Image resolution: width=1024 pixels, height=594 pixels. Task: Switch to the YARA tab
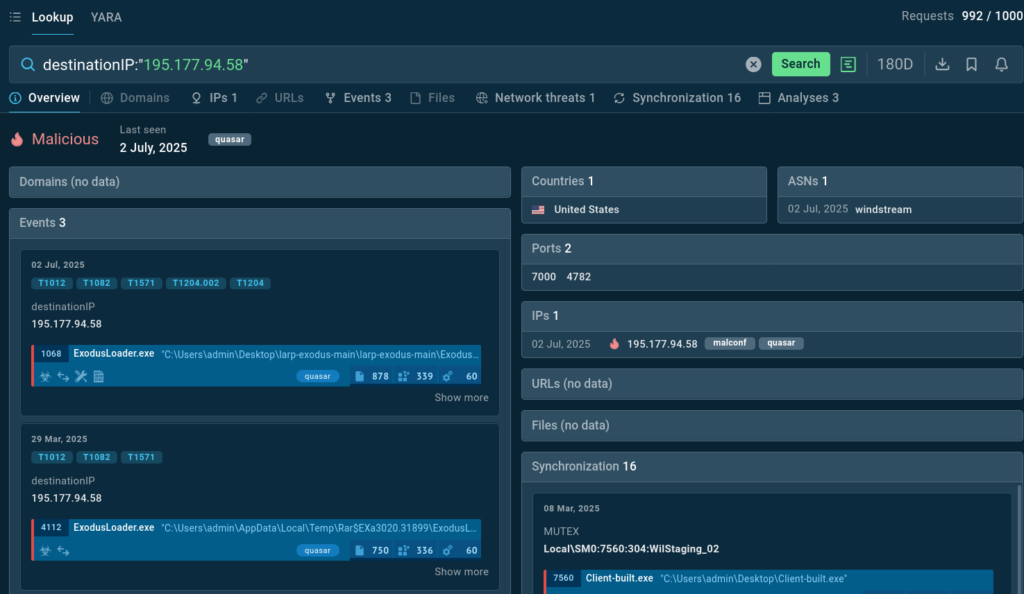click(x=106, y=17)
